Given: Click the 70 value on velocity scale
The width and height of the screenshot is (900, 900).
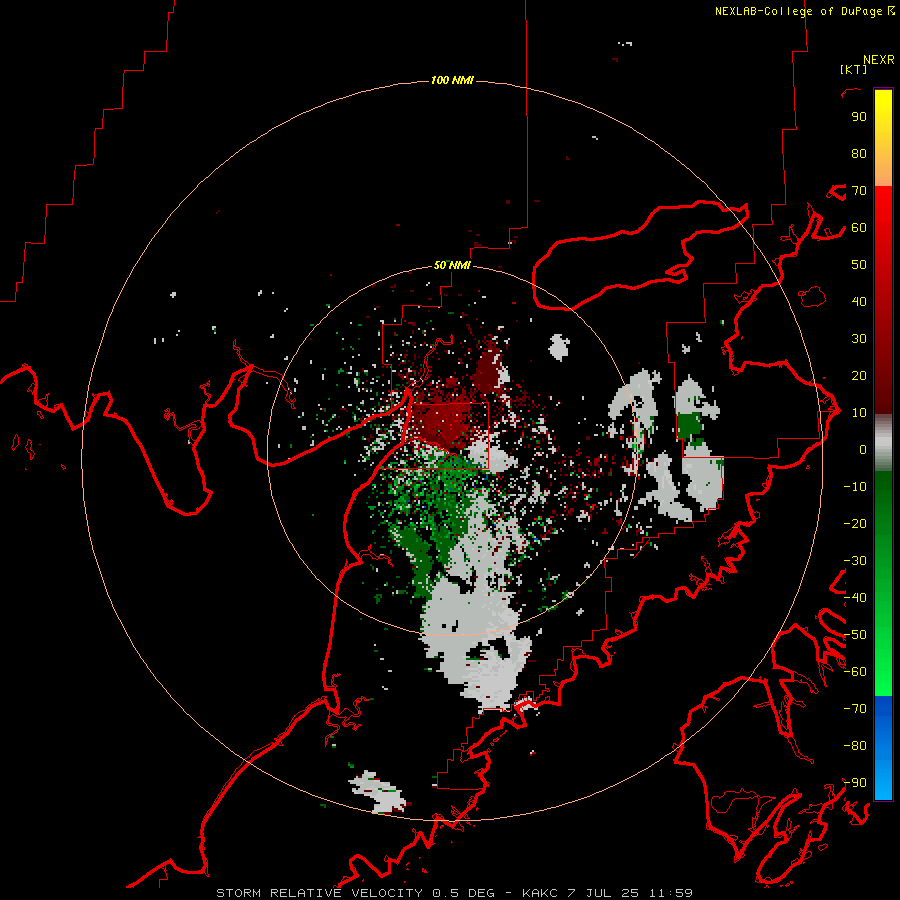Looking at the screenshot, I should pos(859,191).
